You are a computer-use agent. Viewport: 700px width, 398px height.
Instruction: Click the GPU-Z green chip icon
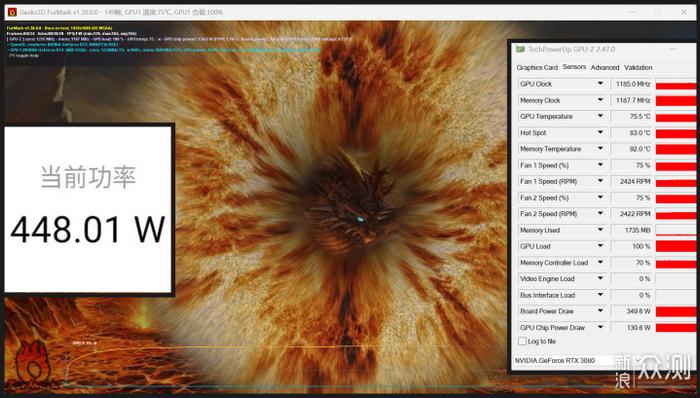pos(520,49)
